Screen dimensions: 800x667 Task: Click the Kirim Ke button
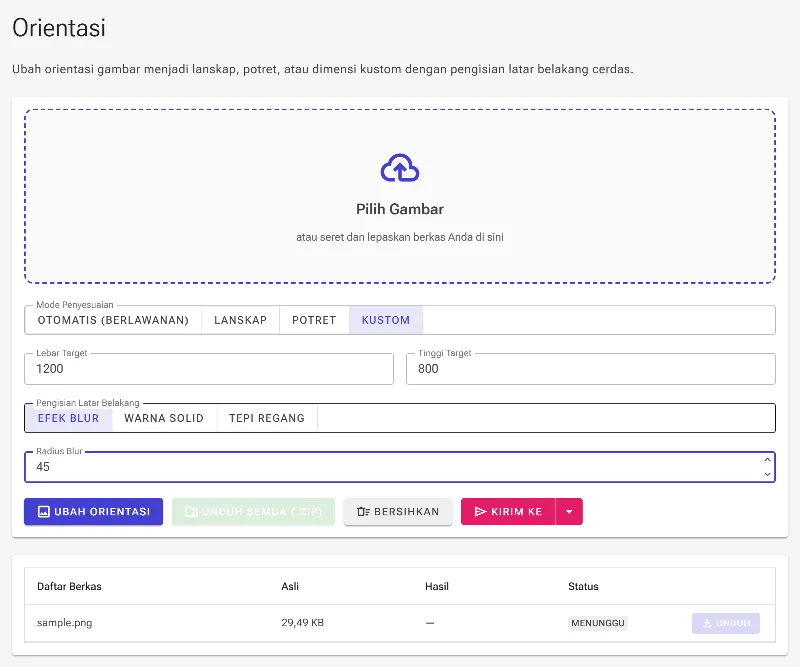(508, 511)
